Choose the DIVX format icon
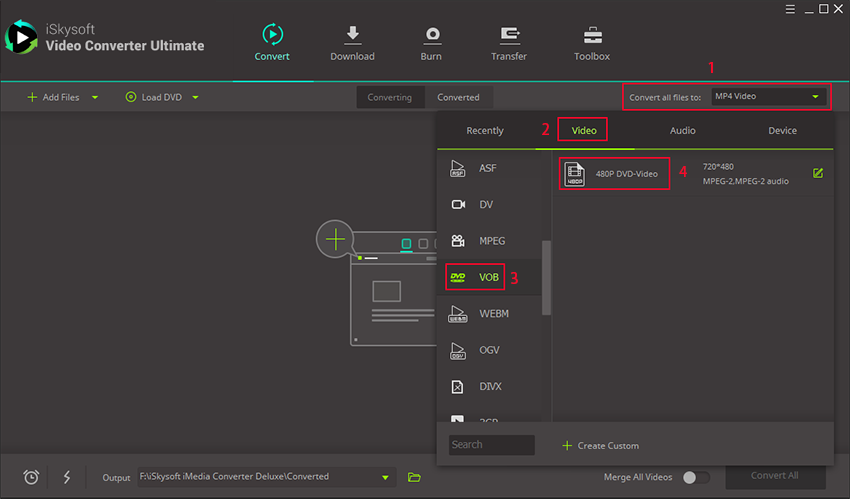This screenshot has height=499, width=850. [x=458, y=386]
